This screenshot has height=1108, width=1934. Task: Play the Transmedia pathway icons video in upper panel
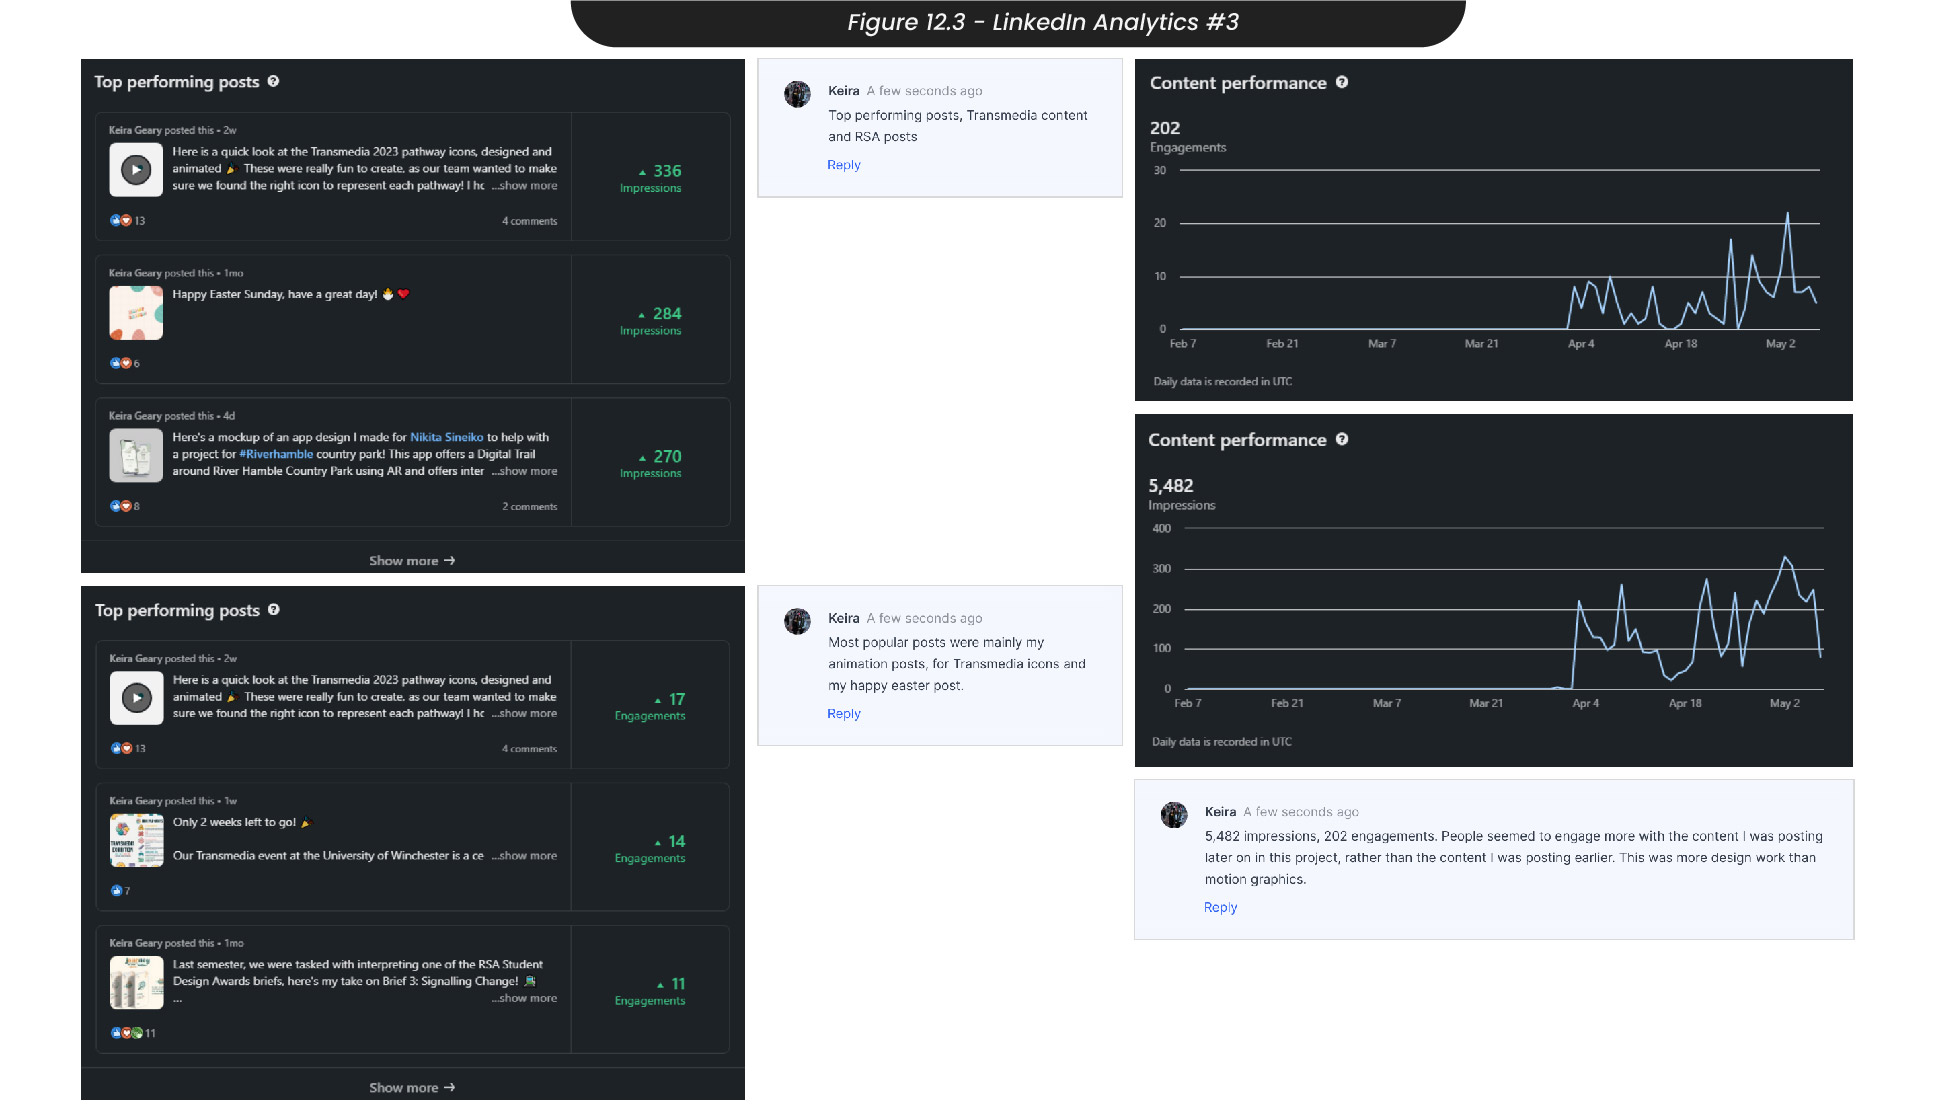coord(136,170)
